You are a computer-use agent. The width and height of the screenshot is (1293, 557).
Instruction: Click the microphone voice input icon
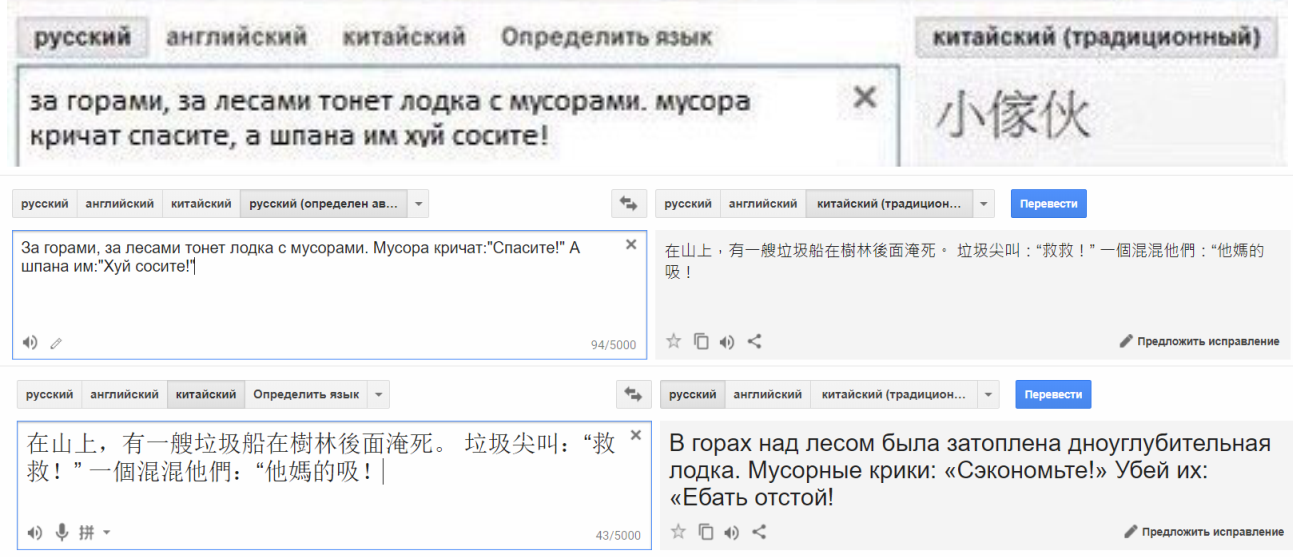coord(62,533)
